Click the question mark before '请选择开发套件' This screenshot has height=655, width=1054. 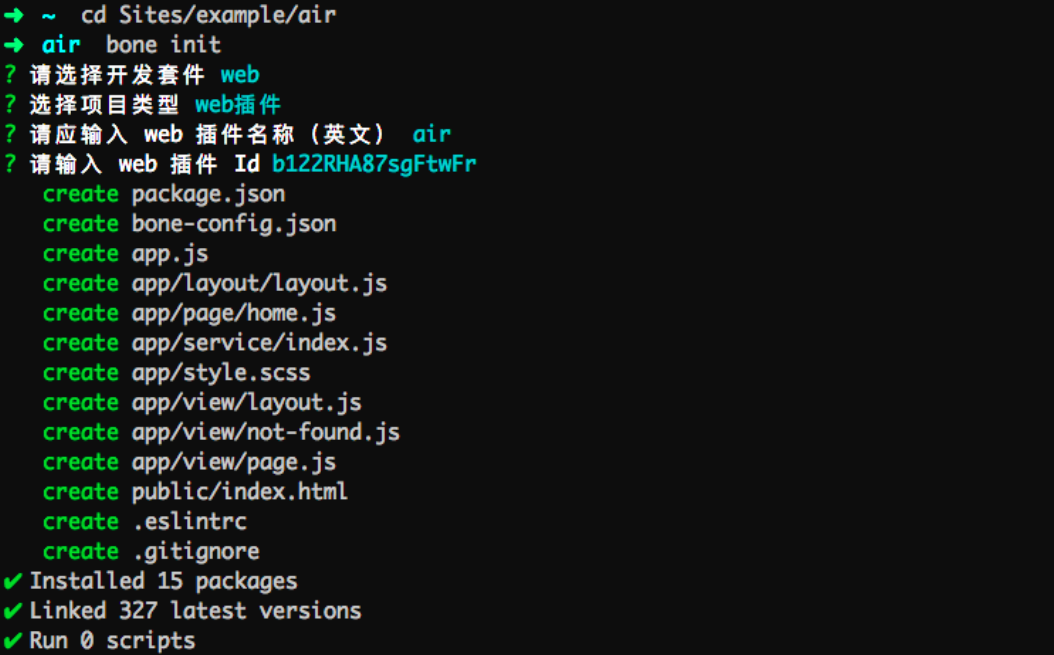10,74
